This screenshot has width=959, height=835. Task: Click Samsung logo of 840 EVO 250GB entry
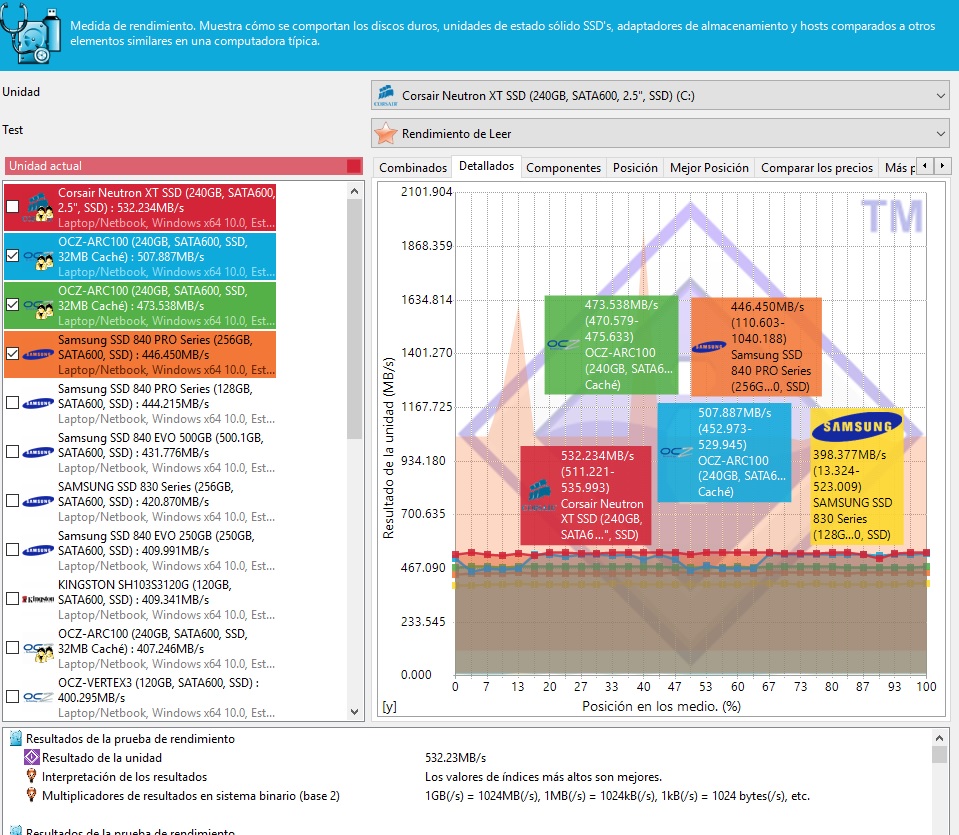[x=38, y=550]
